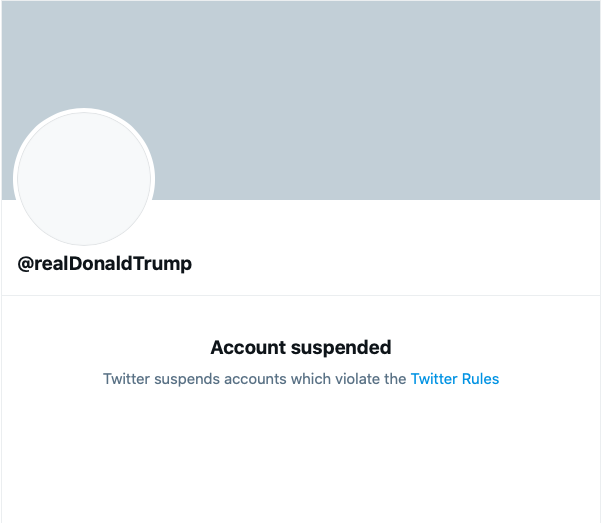Click the "Trump" part of the handle

(x=166, y=264)
